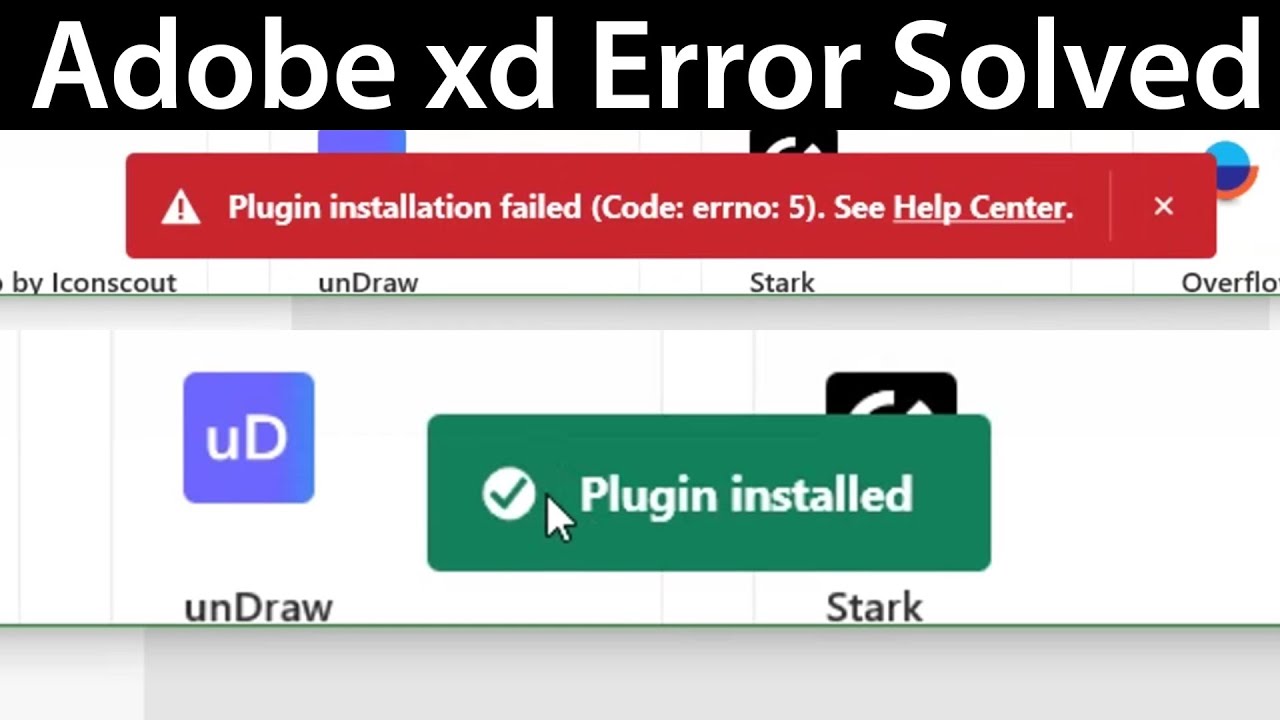Click the warning triangle icon in error banner

click(x=181, y=207)
